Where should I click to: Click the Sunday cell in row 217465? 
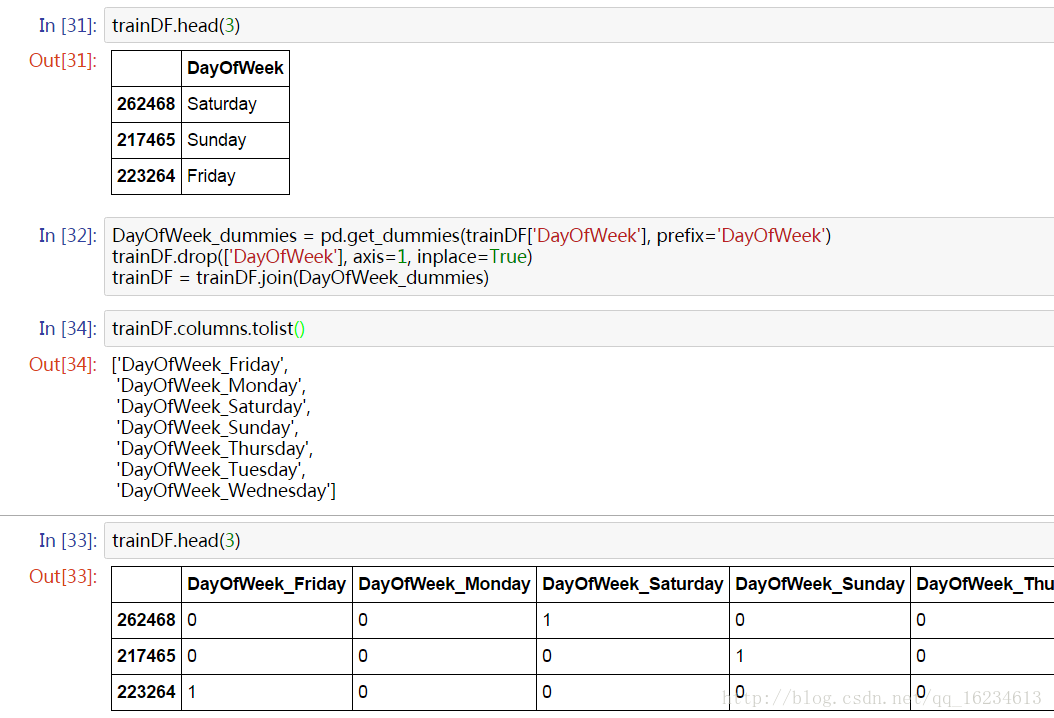coord(235,140)
